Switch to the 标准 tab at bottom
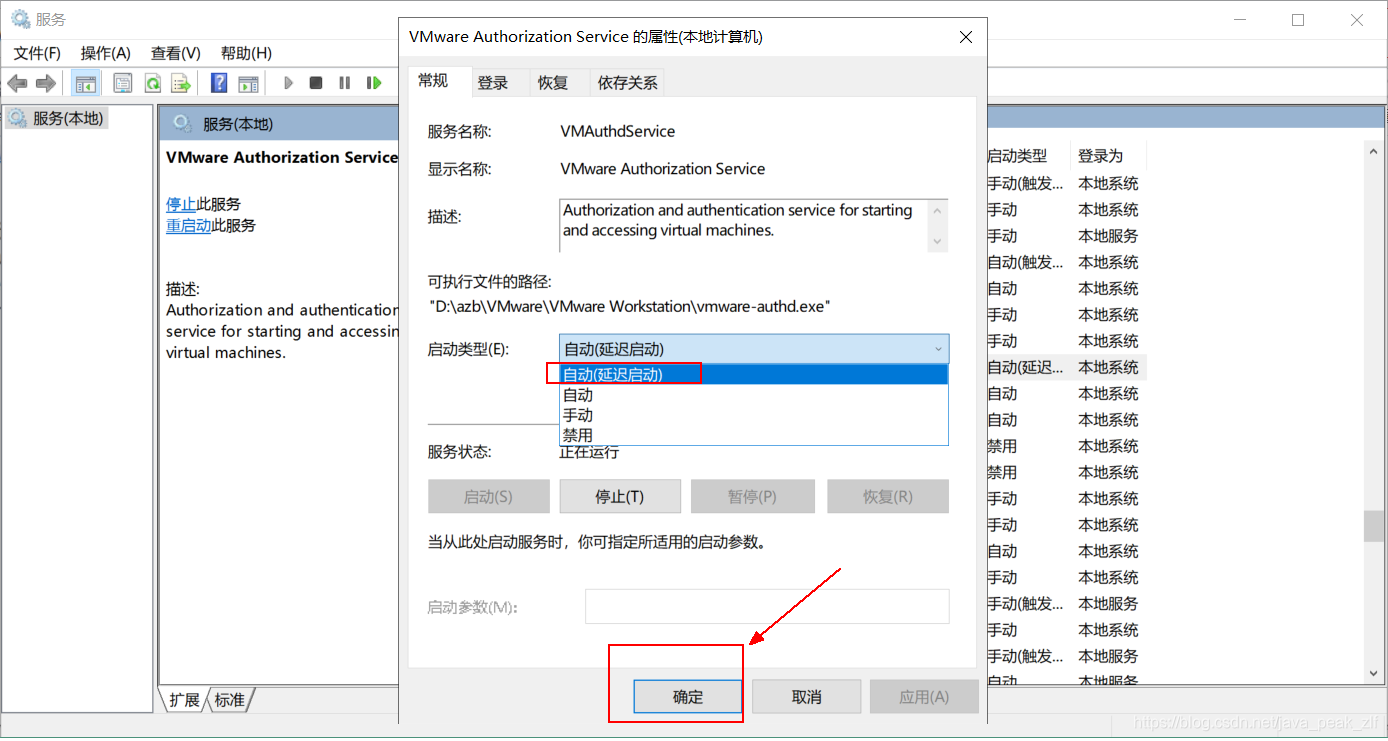 coord(229,700)
